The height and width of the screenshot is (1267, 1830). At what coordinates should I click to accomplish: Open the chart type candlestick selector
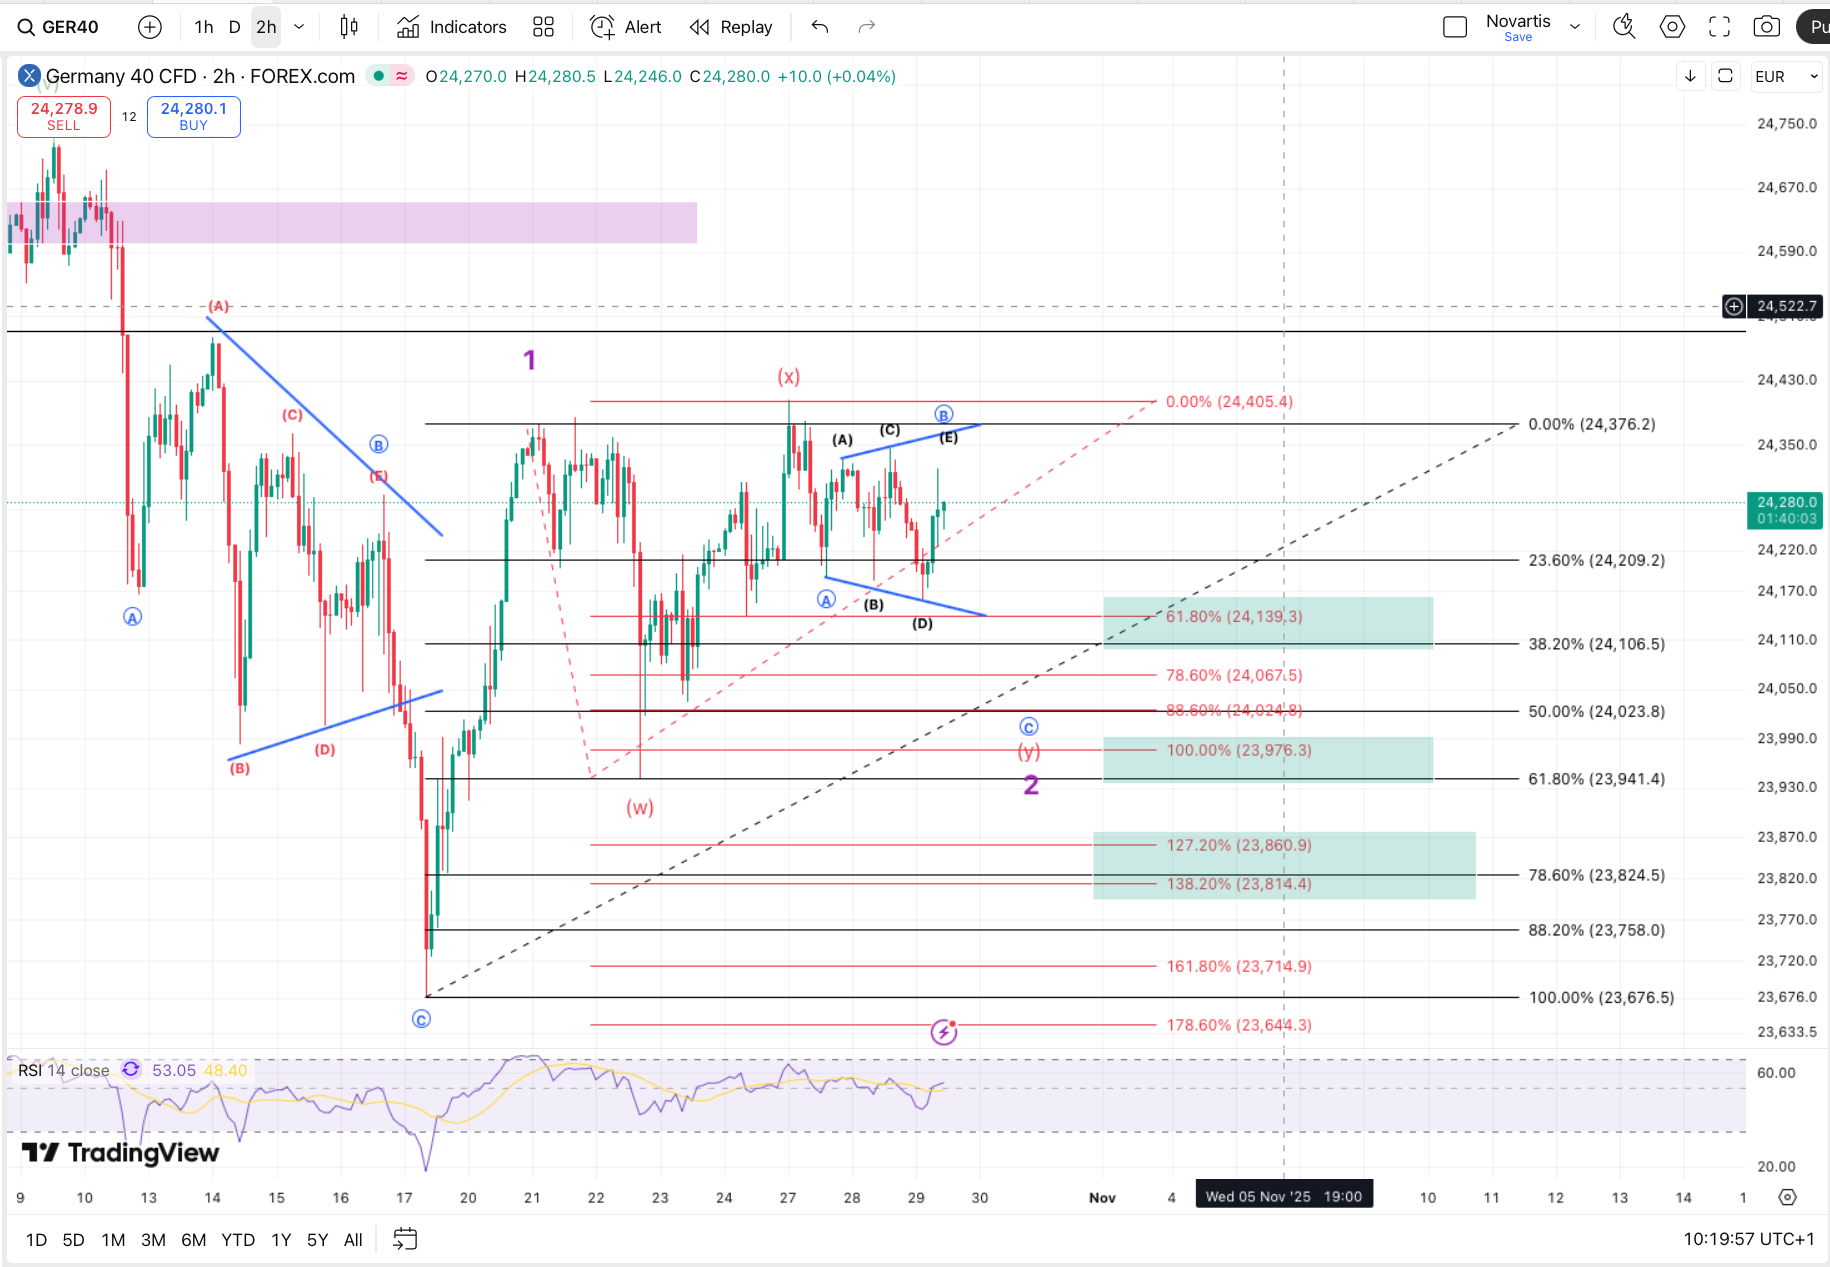pyautogui.click(x=349, y=27)
